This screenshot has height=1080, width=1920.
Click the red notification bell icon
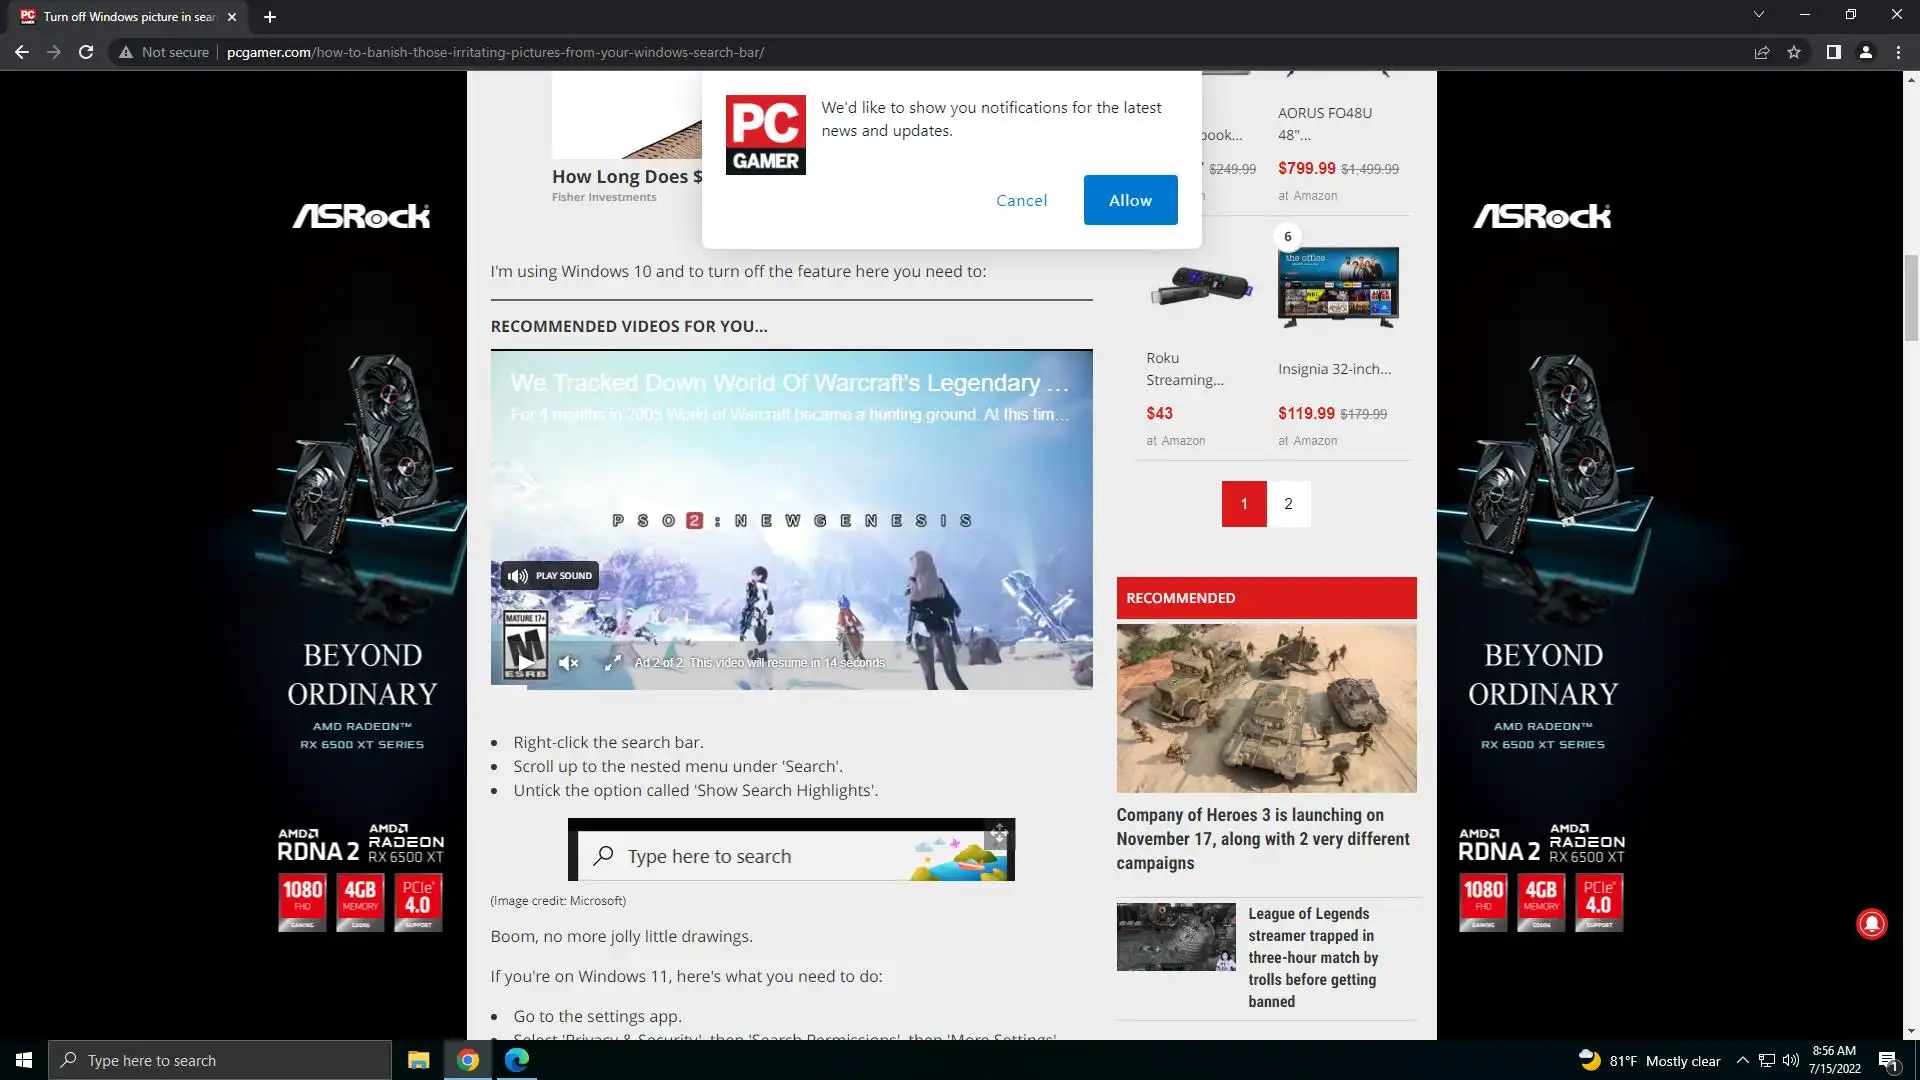point(1871,924)
